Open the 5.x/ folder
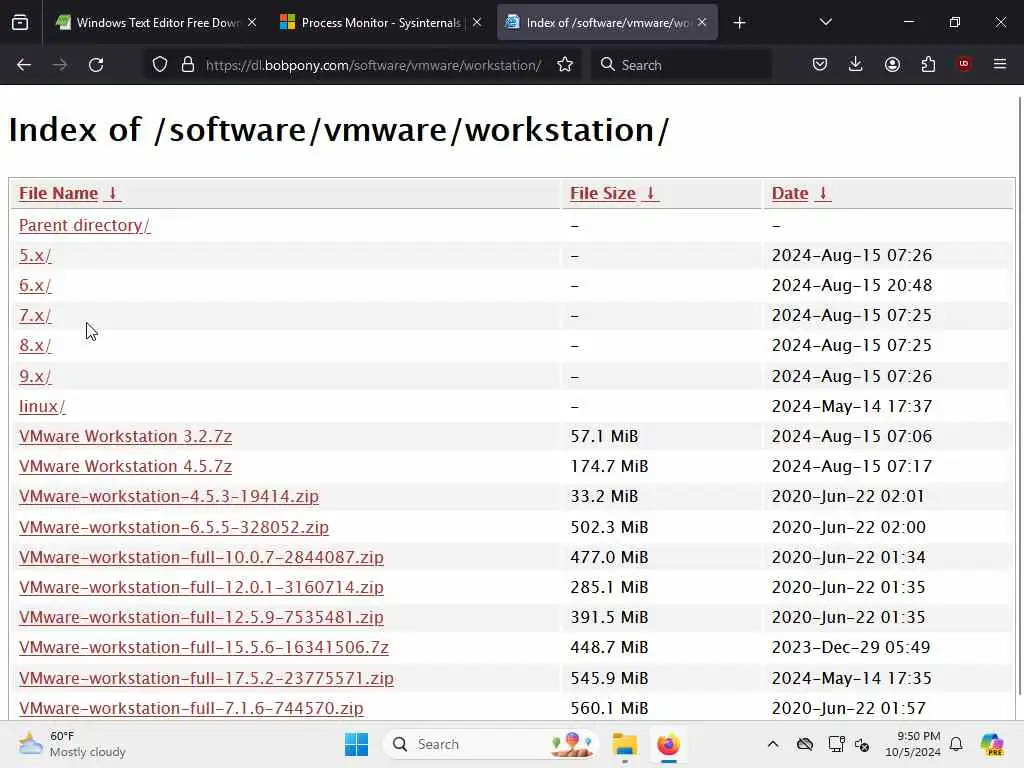The width and height of the screenshot is (1024, 768). pos(35,255)
